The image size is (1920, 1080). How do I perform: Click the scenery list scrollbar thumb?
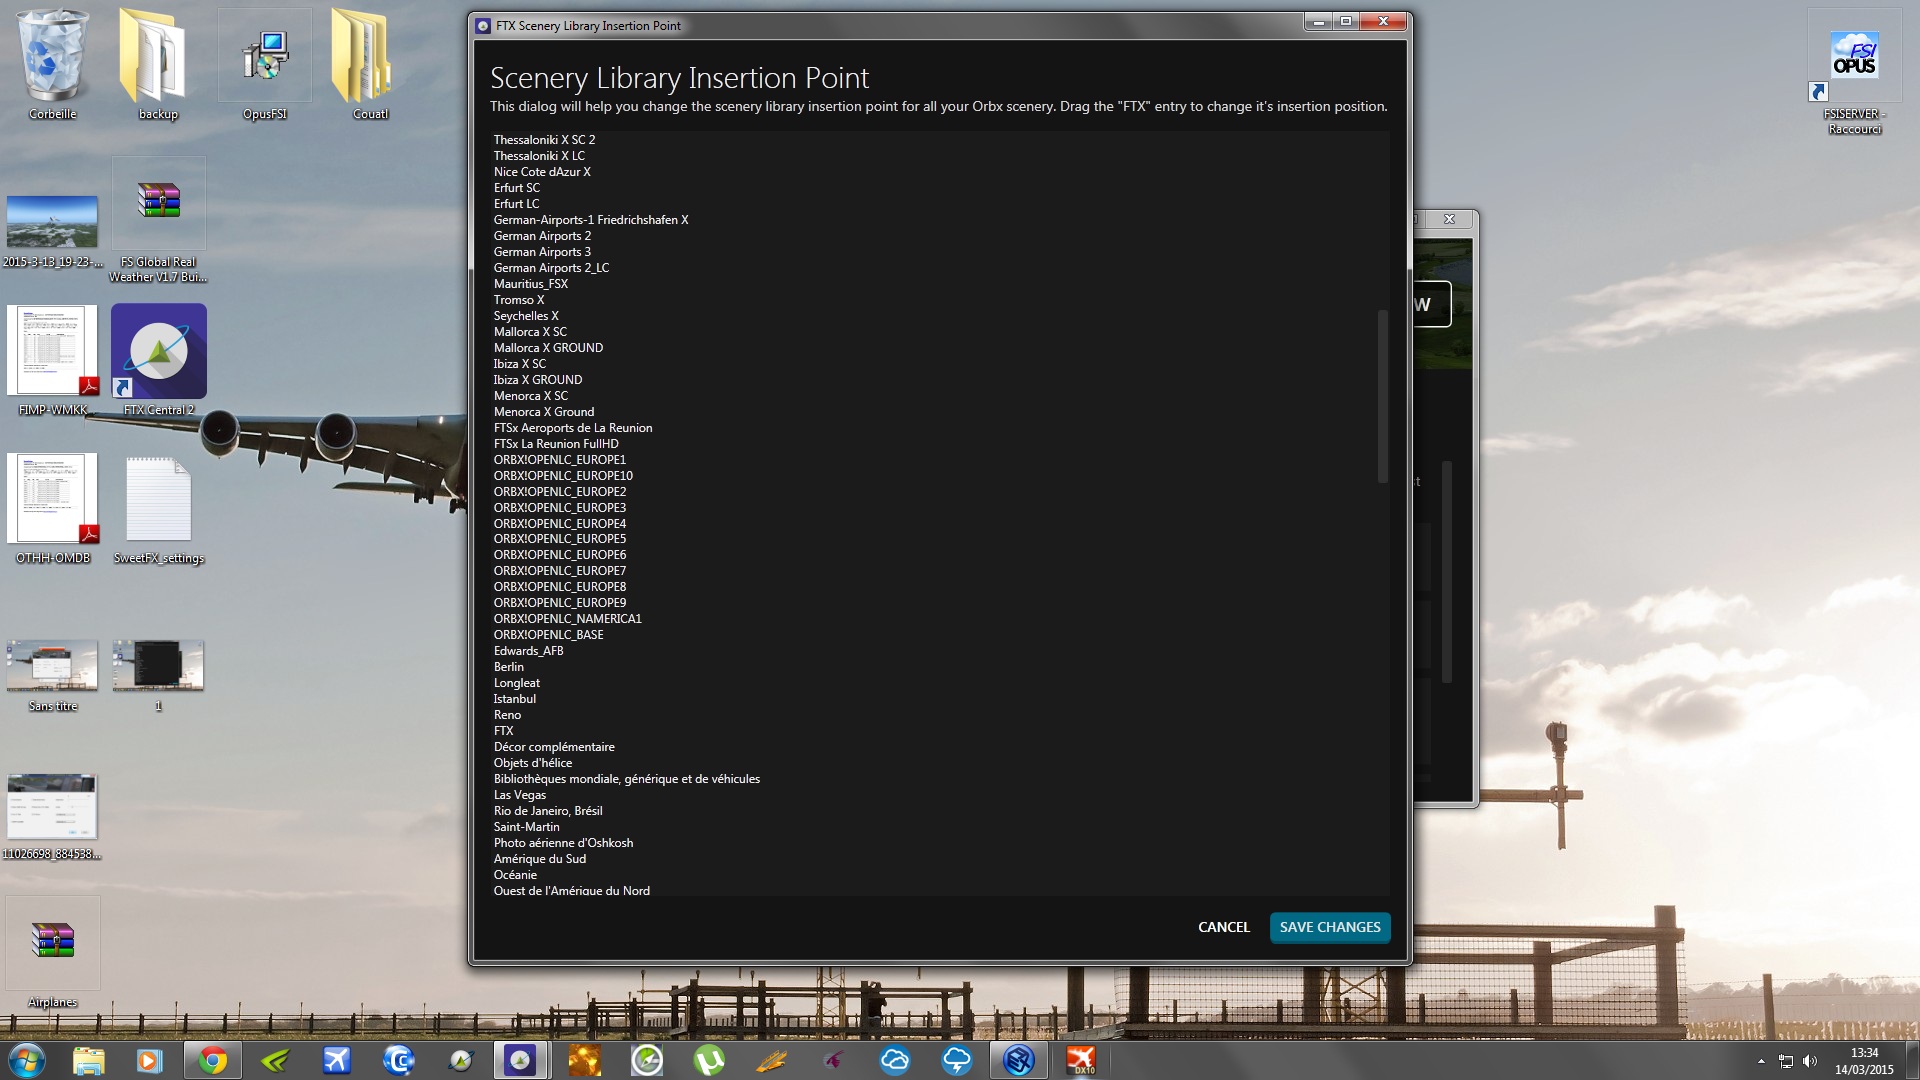[1383, 396]
